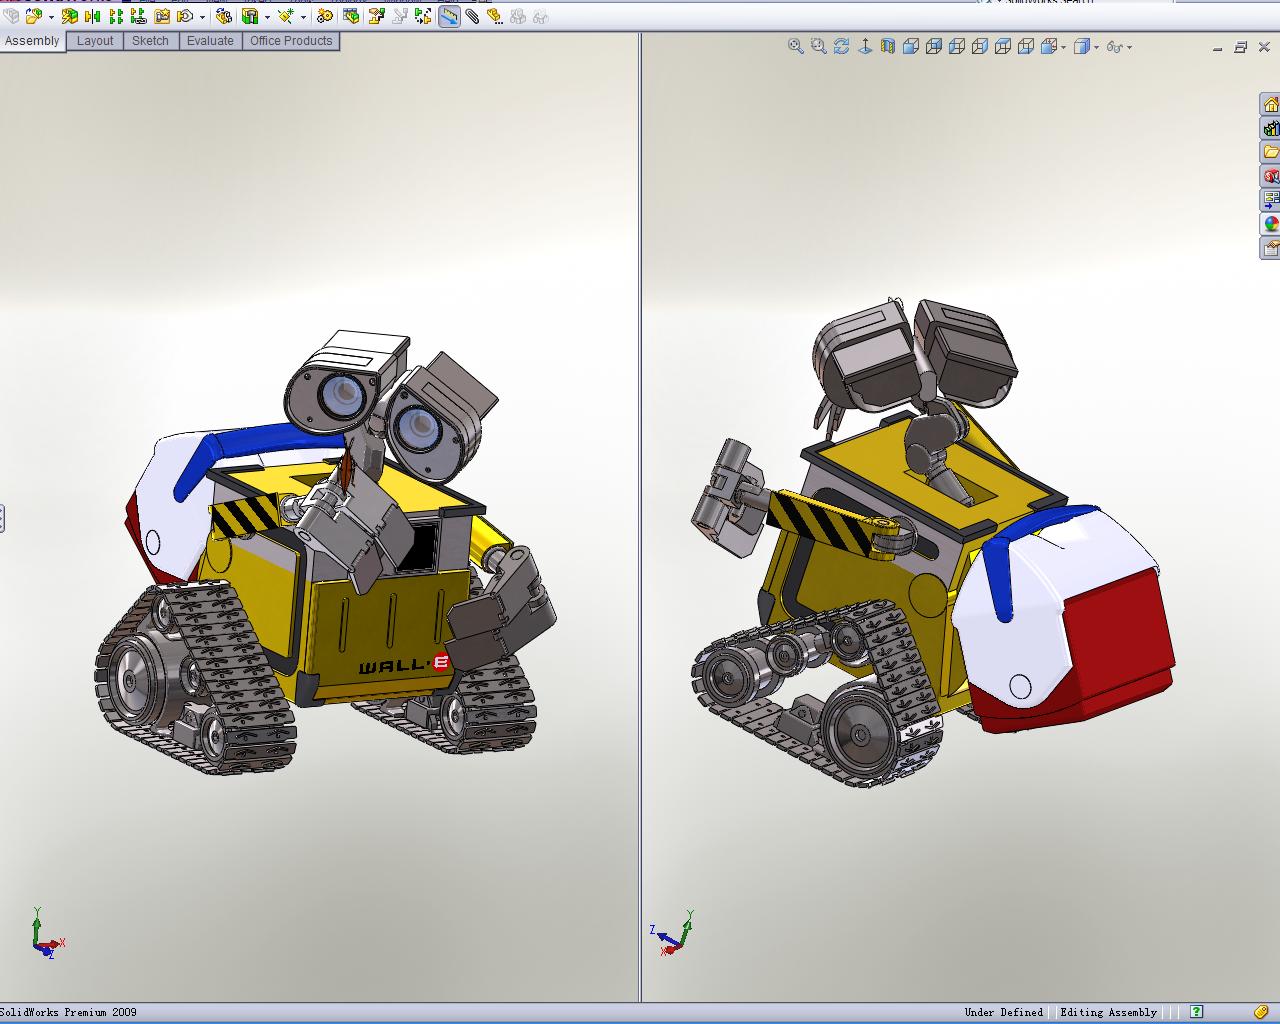Screen dimensions: 1280x1024
Task: Open the Custom Properties pane
Action: pos(1270,248)
